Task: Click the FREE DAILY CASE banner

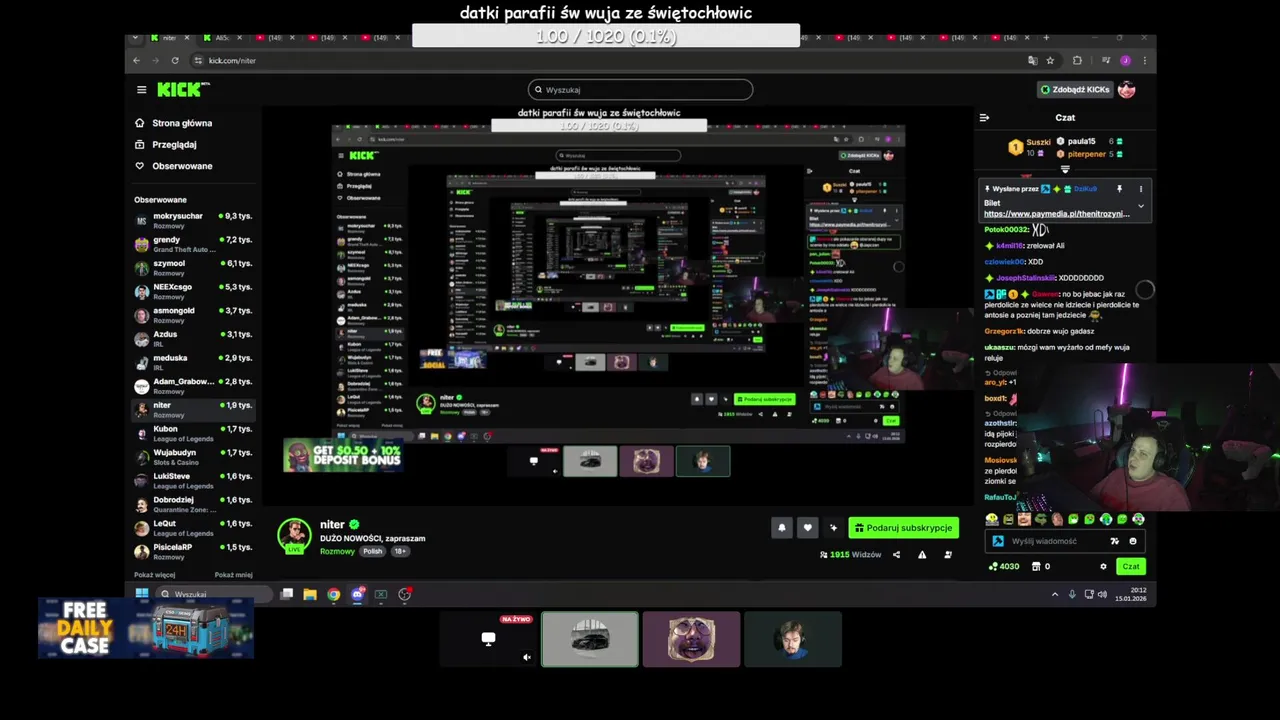Action: 146,628
